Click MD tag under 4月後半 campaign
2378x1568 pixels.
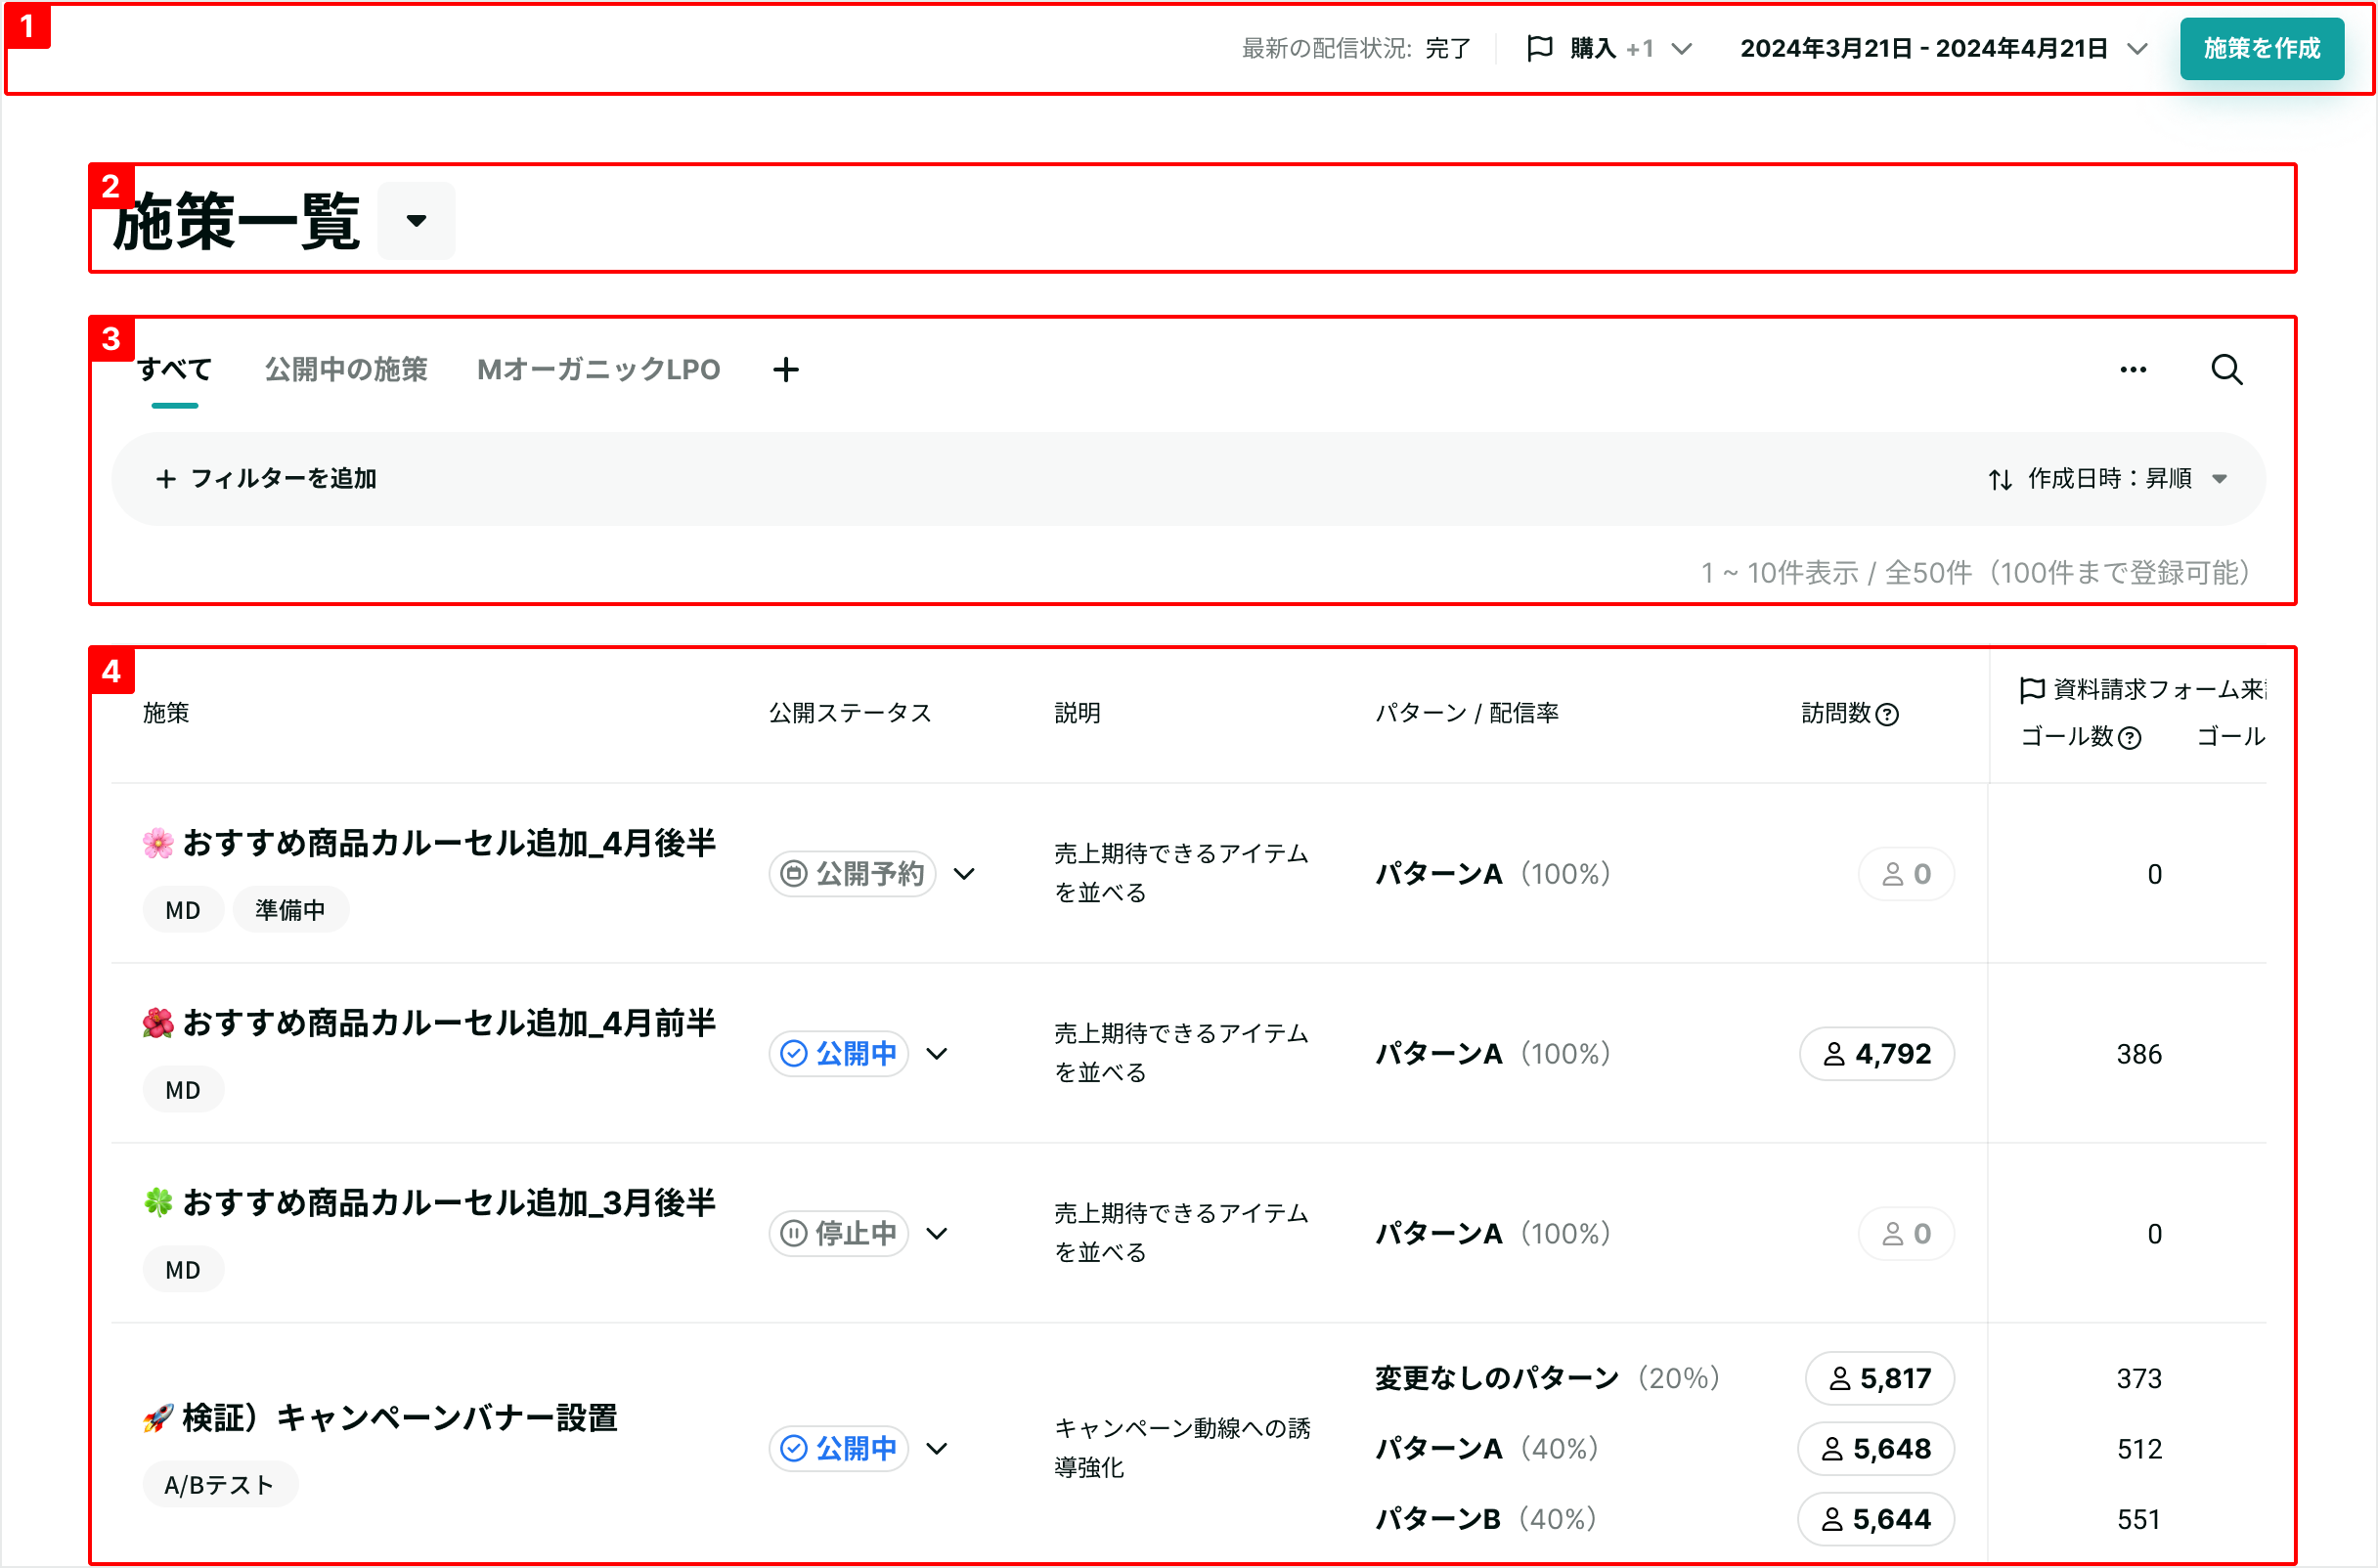pos(183,910)
